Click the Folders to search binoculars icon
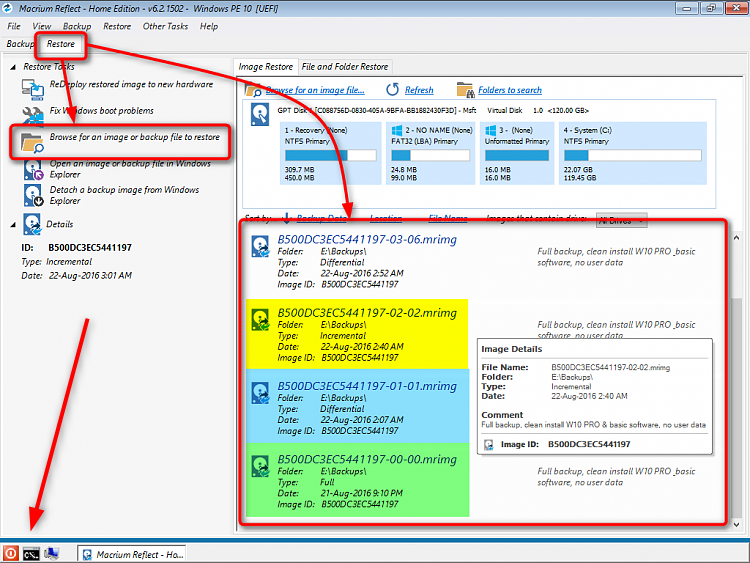 pos(464,90)
